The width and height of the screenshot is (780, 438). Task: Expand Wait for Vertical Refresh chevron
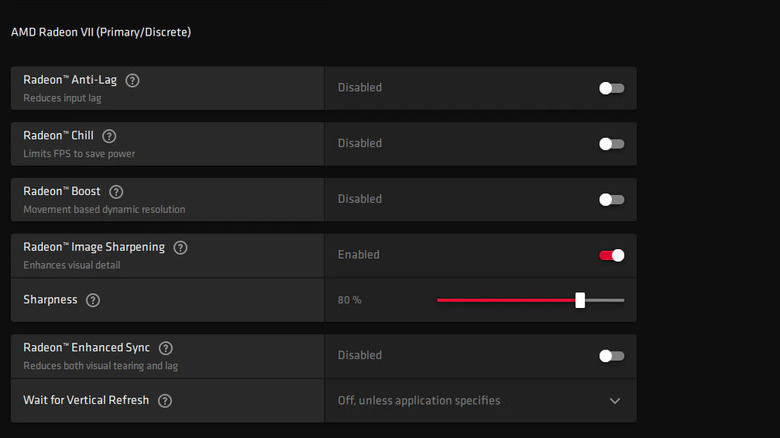615,401
